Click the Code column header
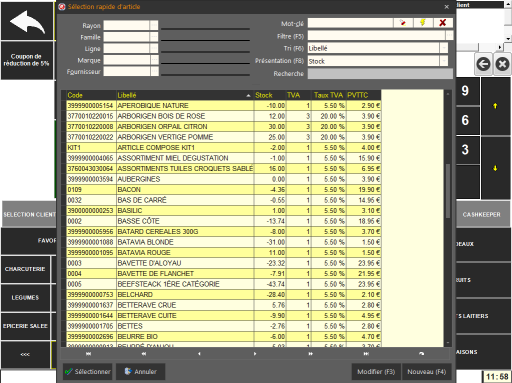 click(91, 95)
